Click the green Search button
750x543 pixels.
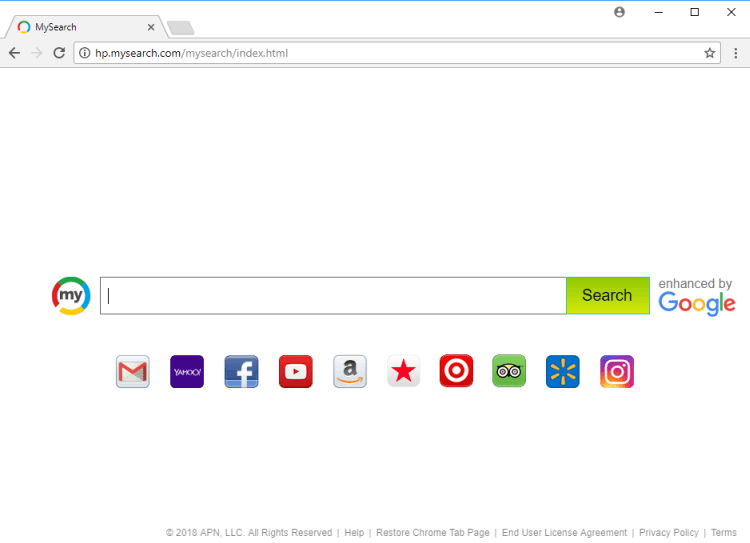[x=608, y=296]
